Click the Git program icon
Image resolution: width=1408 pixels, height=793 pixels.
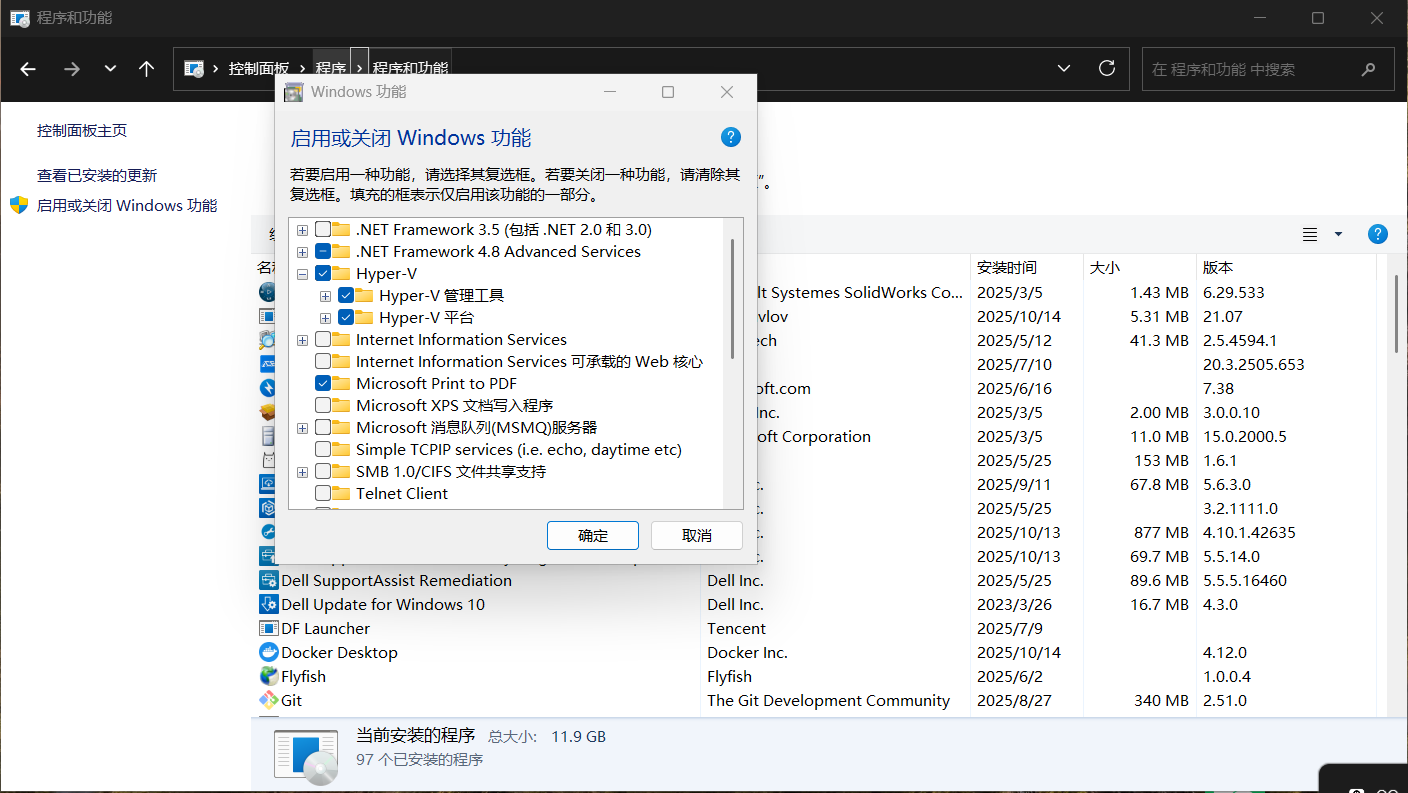[x=267, y=700]
